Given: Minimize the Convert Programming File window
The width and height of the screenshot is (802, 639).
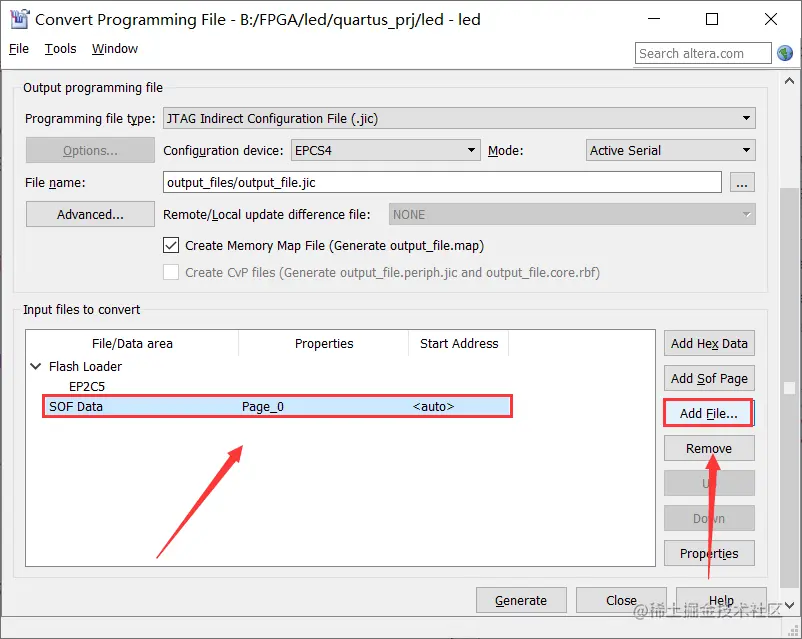Looking at the screenshot, I should [654, 19].
